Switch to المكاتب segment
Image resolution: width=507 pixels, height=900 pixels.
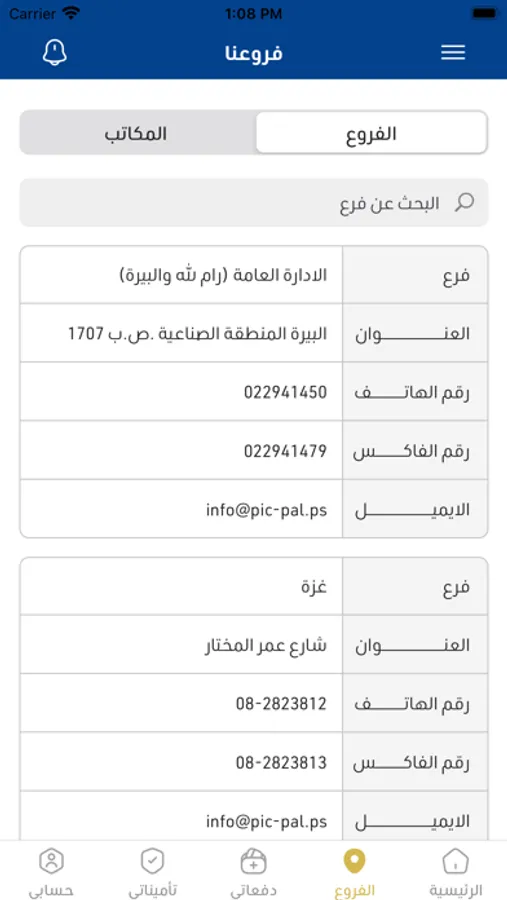point(137,134)
